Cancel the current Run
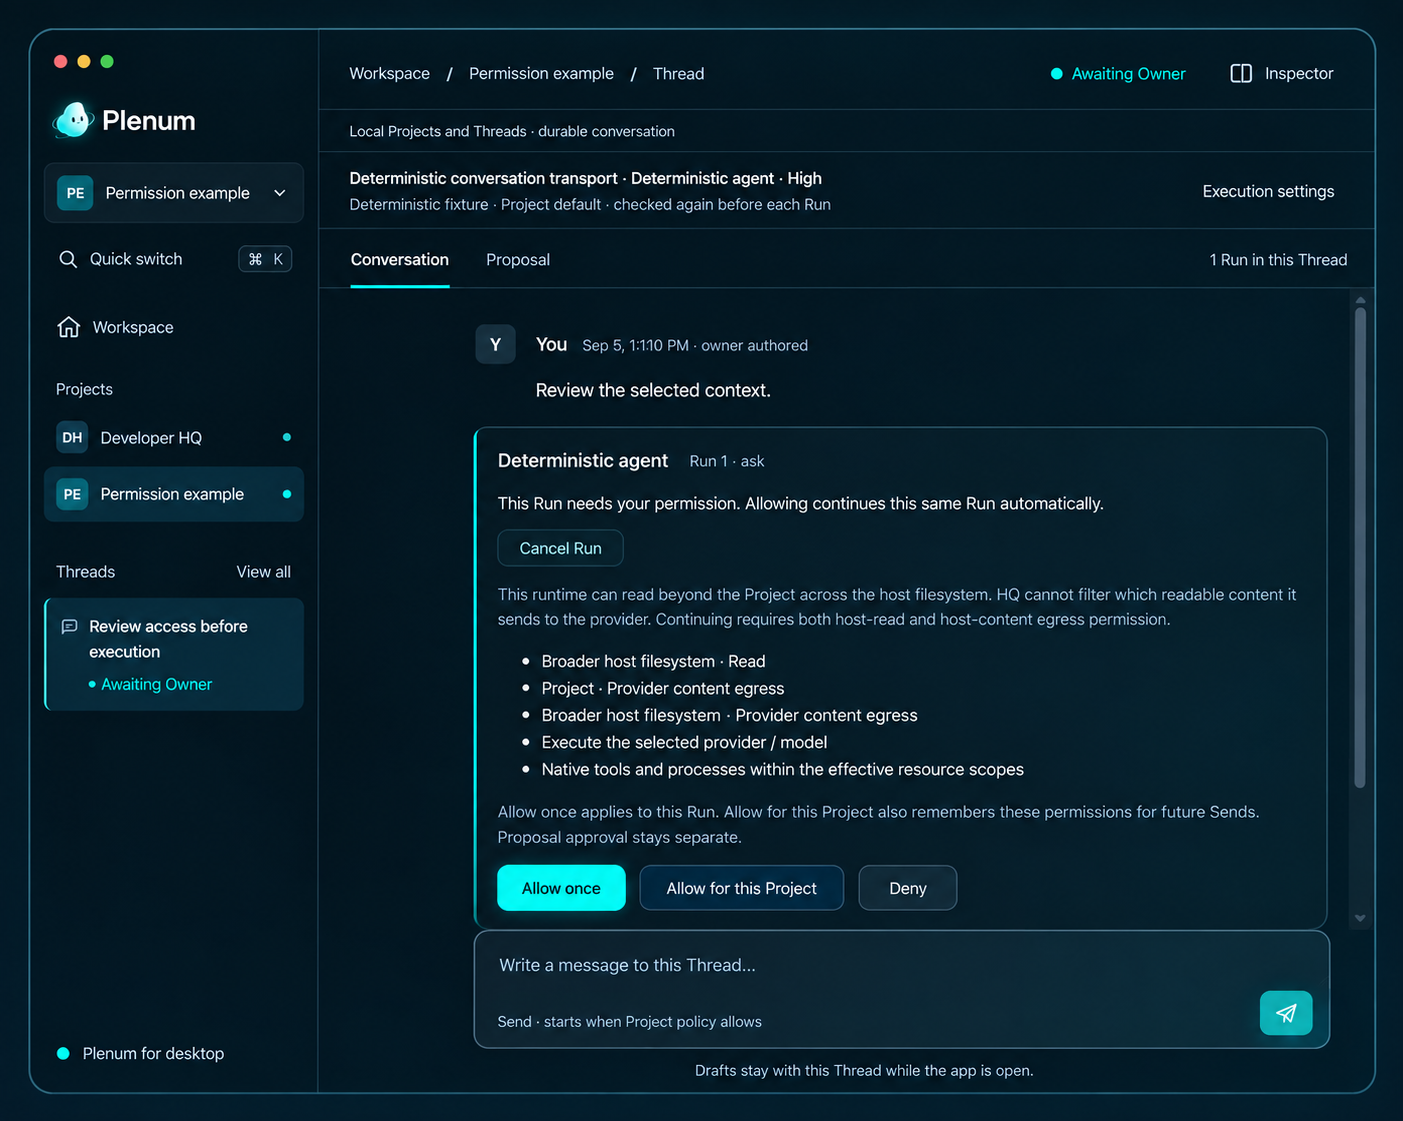The height and width of the screenshot is (1121, 1403). [x=560, y=548]
